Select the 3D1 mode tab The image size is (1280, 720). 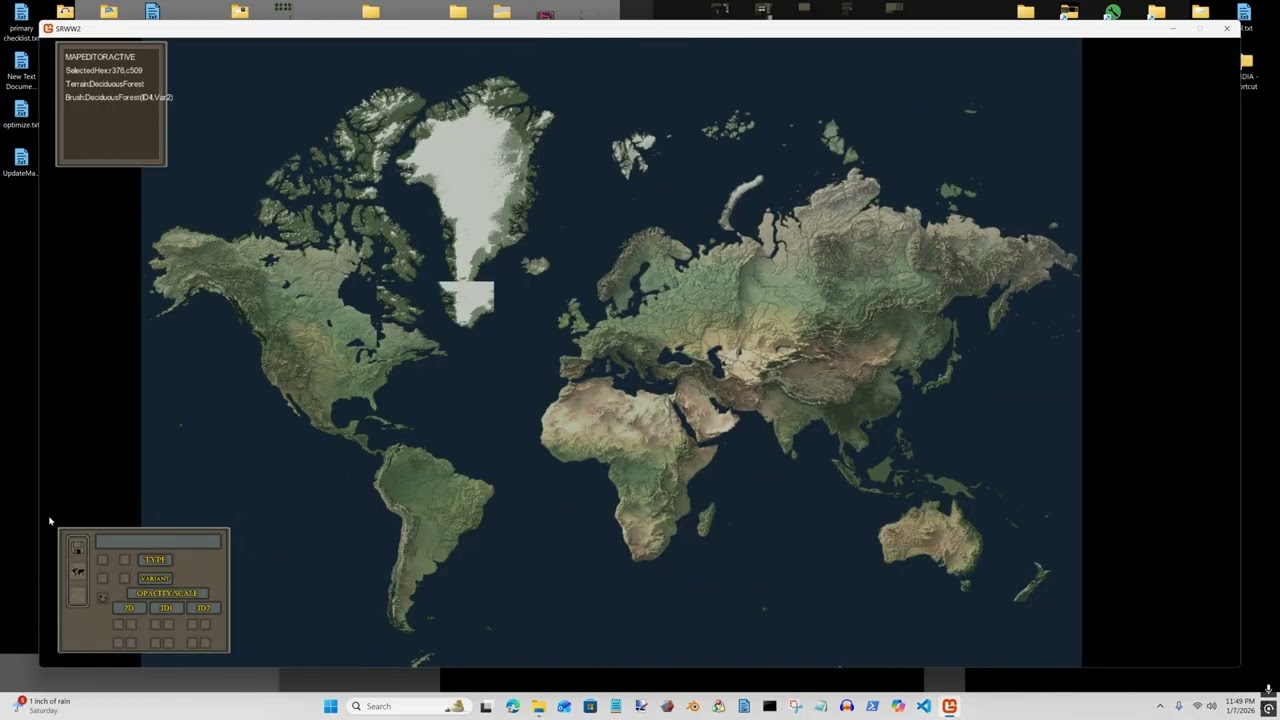(167, 608)
